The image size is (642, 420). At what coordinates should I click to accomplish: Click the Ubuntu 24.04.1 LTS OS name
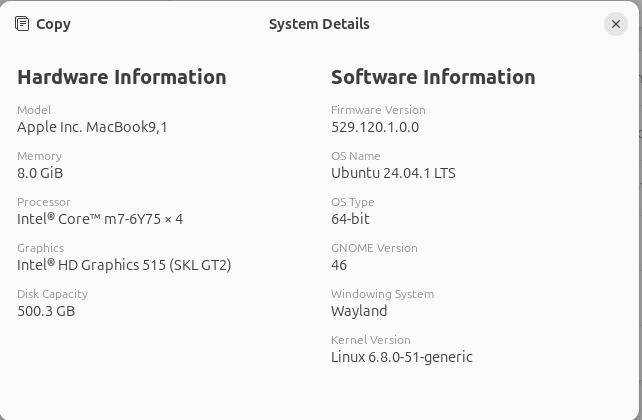(x=393, y=173)
